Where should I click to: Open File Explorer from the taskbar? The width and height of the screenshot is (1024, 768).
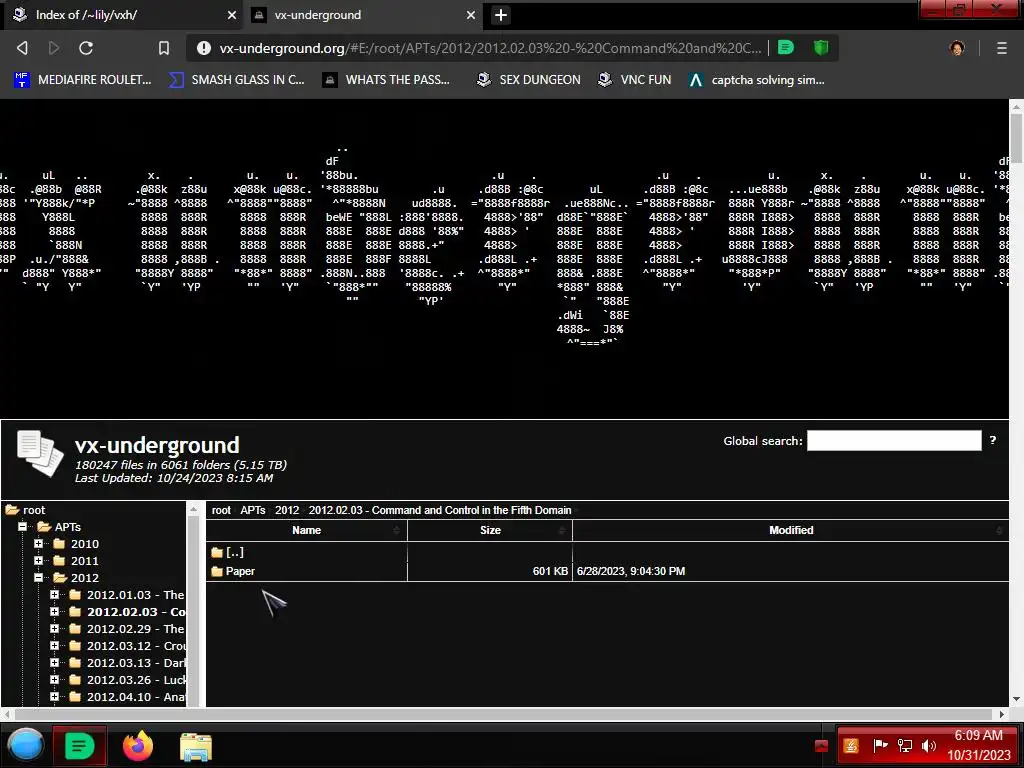pos(195,747)
